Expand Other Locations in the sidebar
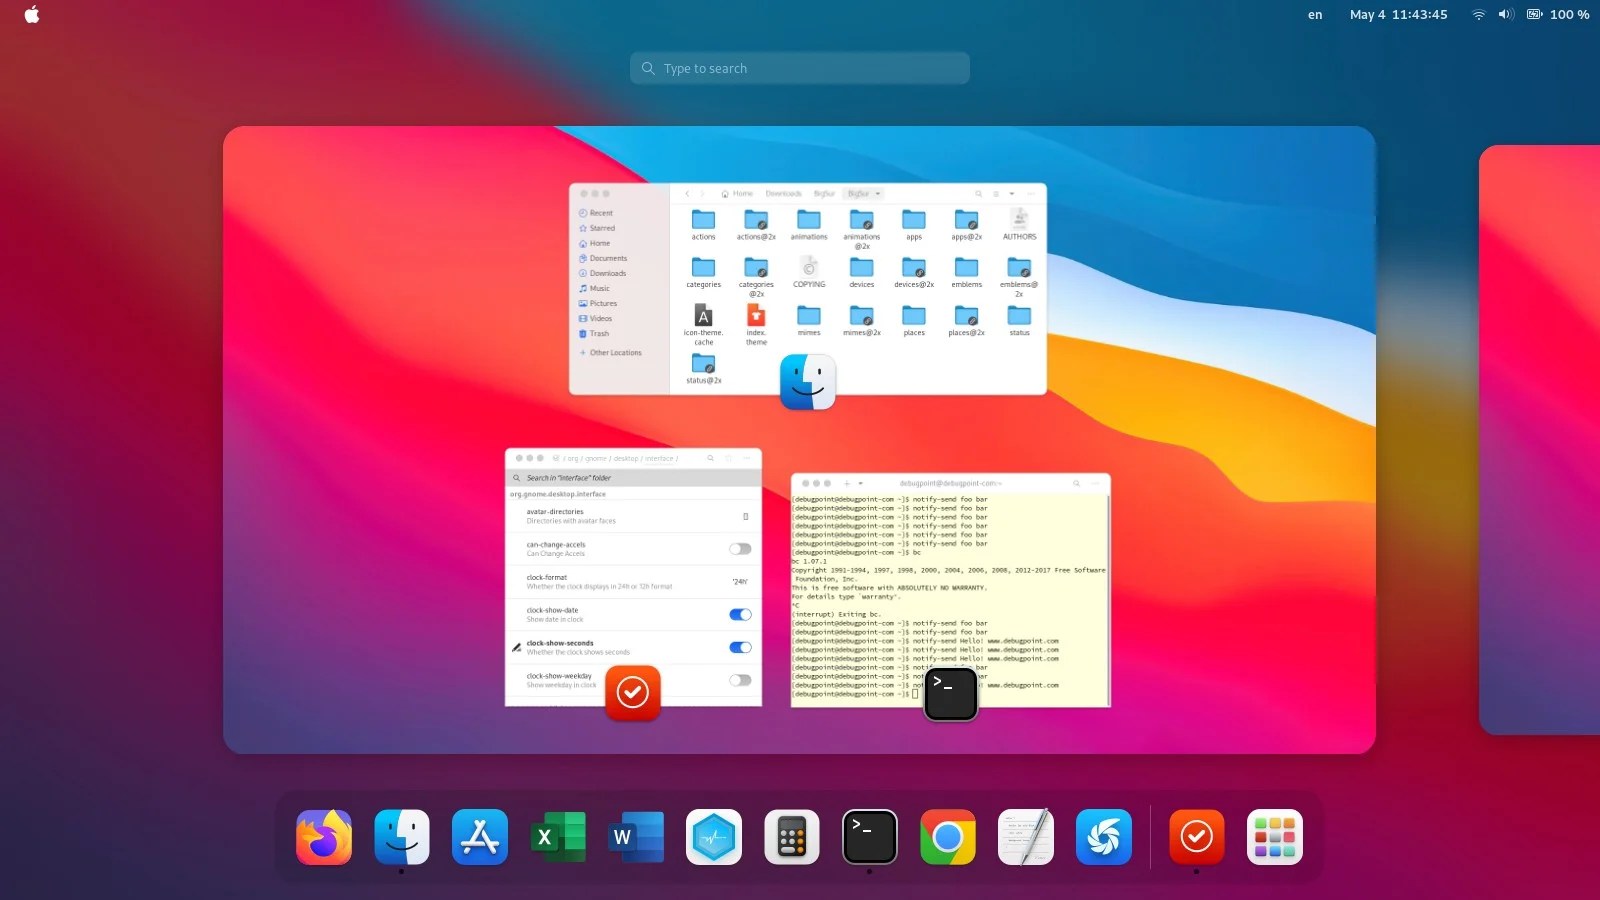The height and width of the screenshot is (900, 1600). [615, 352]
